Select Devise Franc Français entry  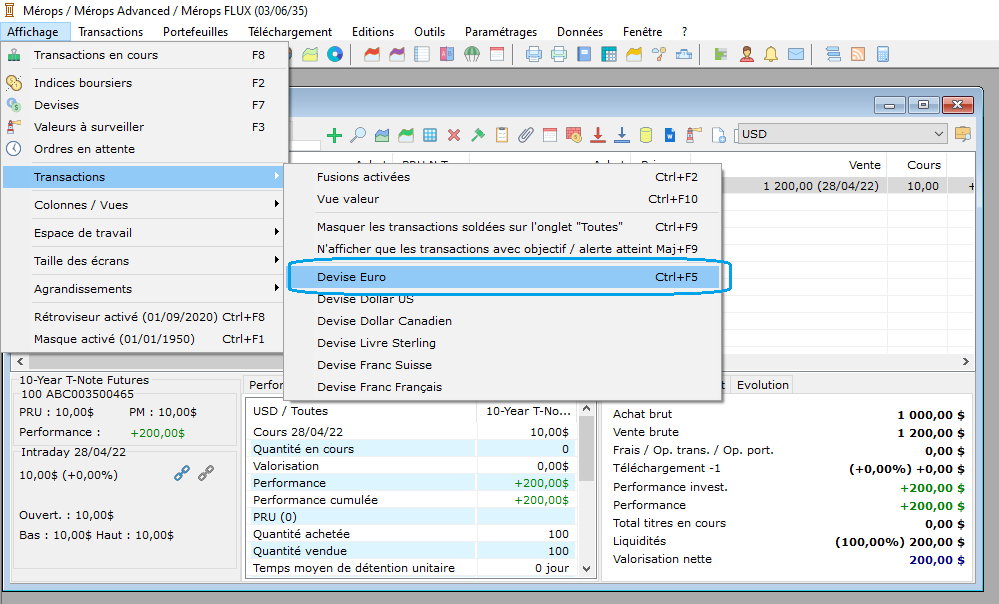[503, 387]
